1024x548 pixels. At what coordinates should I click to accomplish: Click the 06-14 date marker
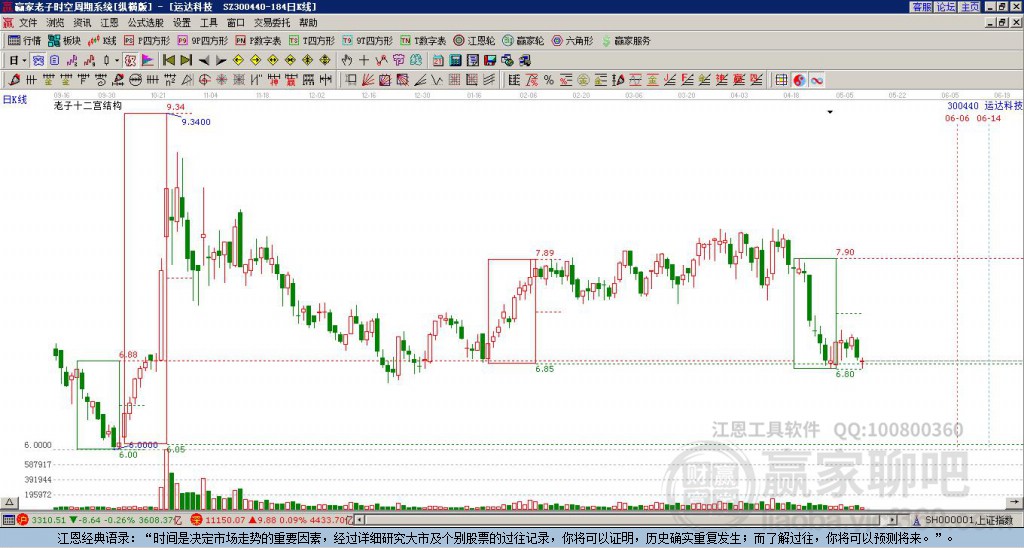click(989, 118)
